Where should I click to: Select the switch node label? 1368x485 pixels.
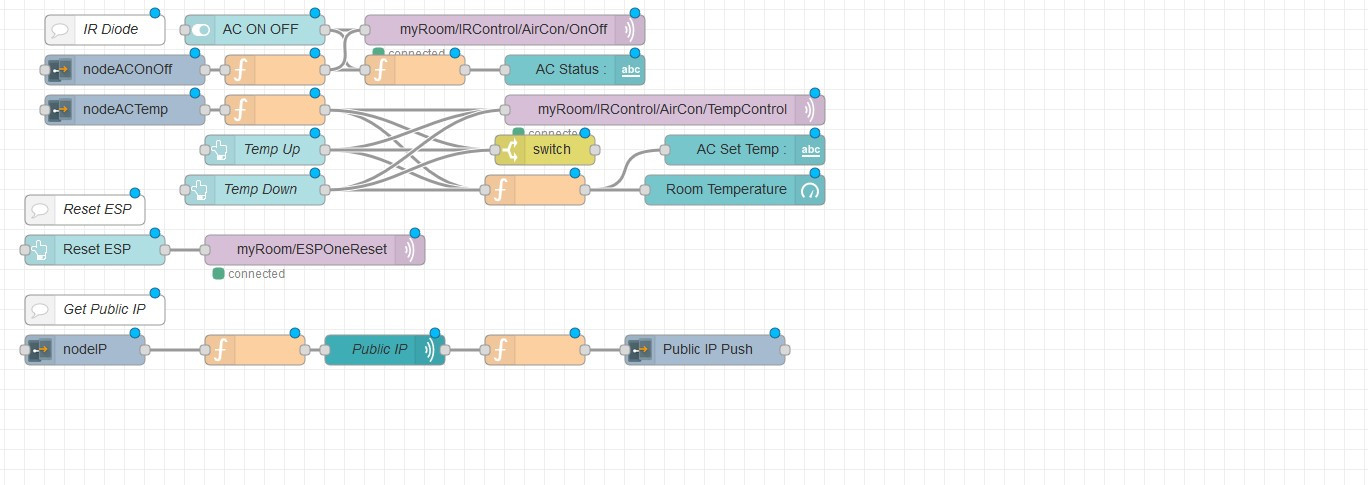[x=551, y=149]
